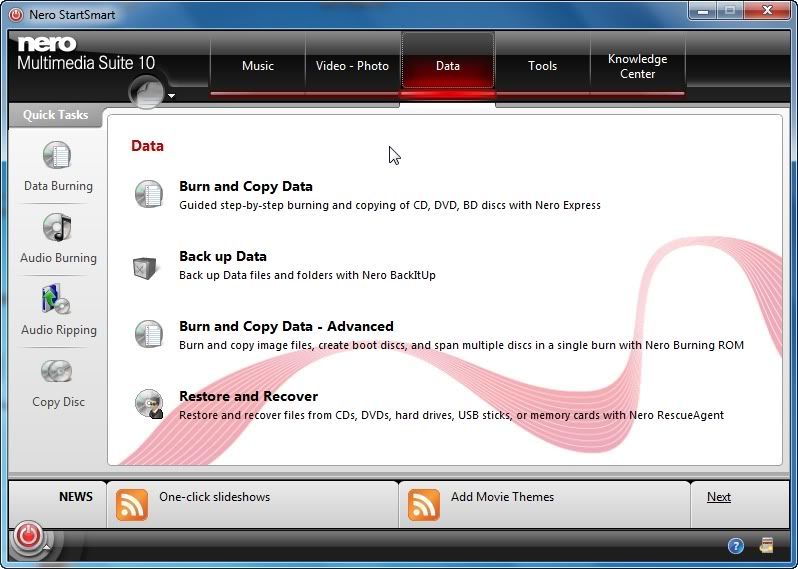Expand the dropdown arrow beside the round start button
Viewport: 798px width, 569px height.
click(x=172, y=97)
